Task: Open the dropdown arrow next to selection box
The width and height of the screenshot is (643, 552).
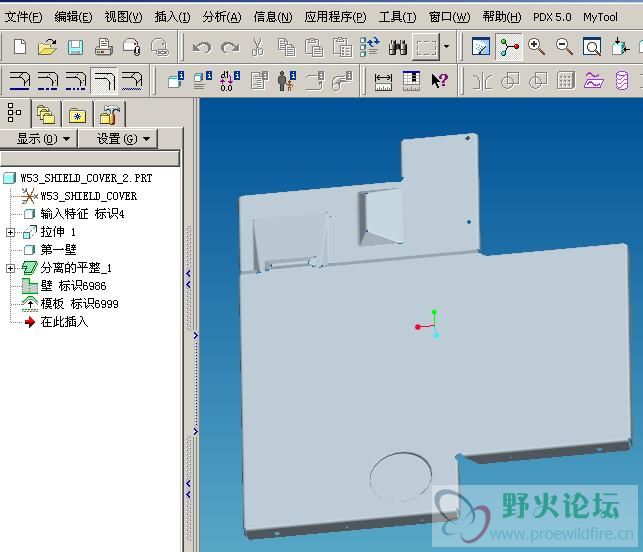Action: pos(447,47)
